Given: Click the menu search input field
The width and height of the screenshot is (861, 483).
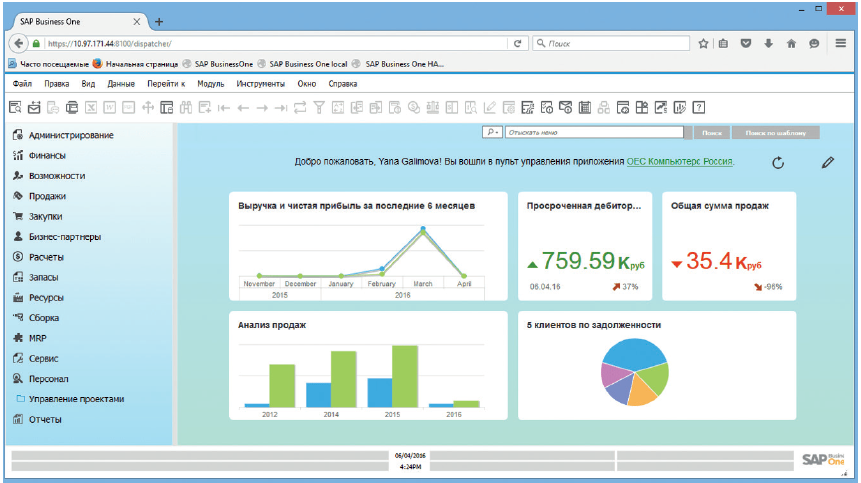Looking at the screenshot, I should 594,132.
